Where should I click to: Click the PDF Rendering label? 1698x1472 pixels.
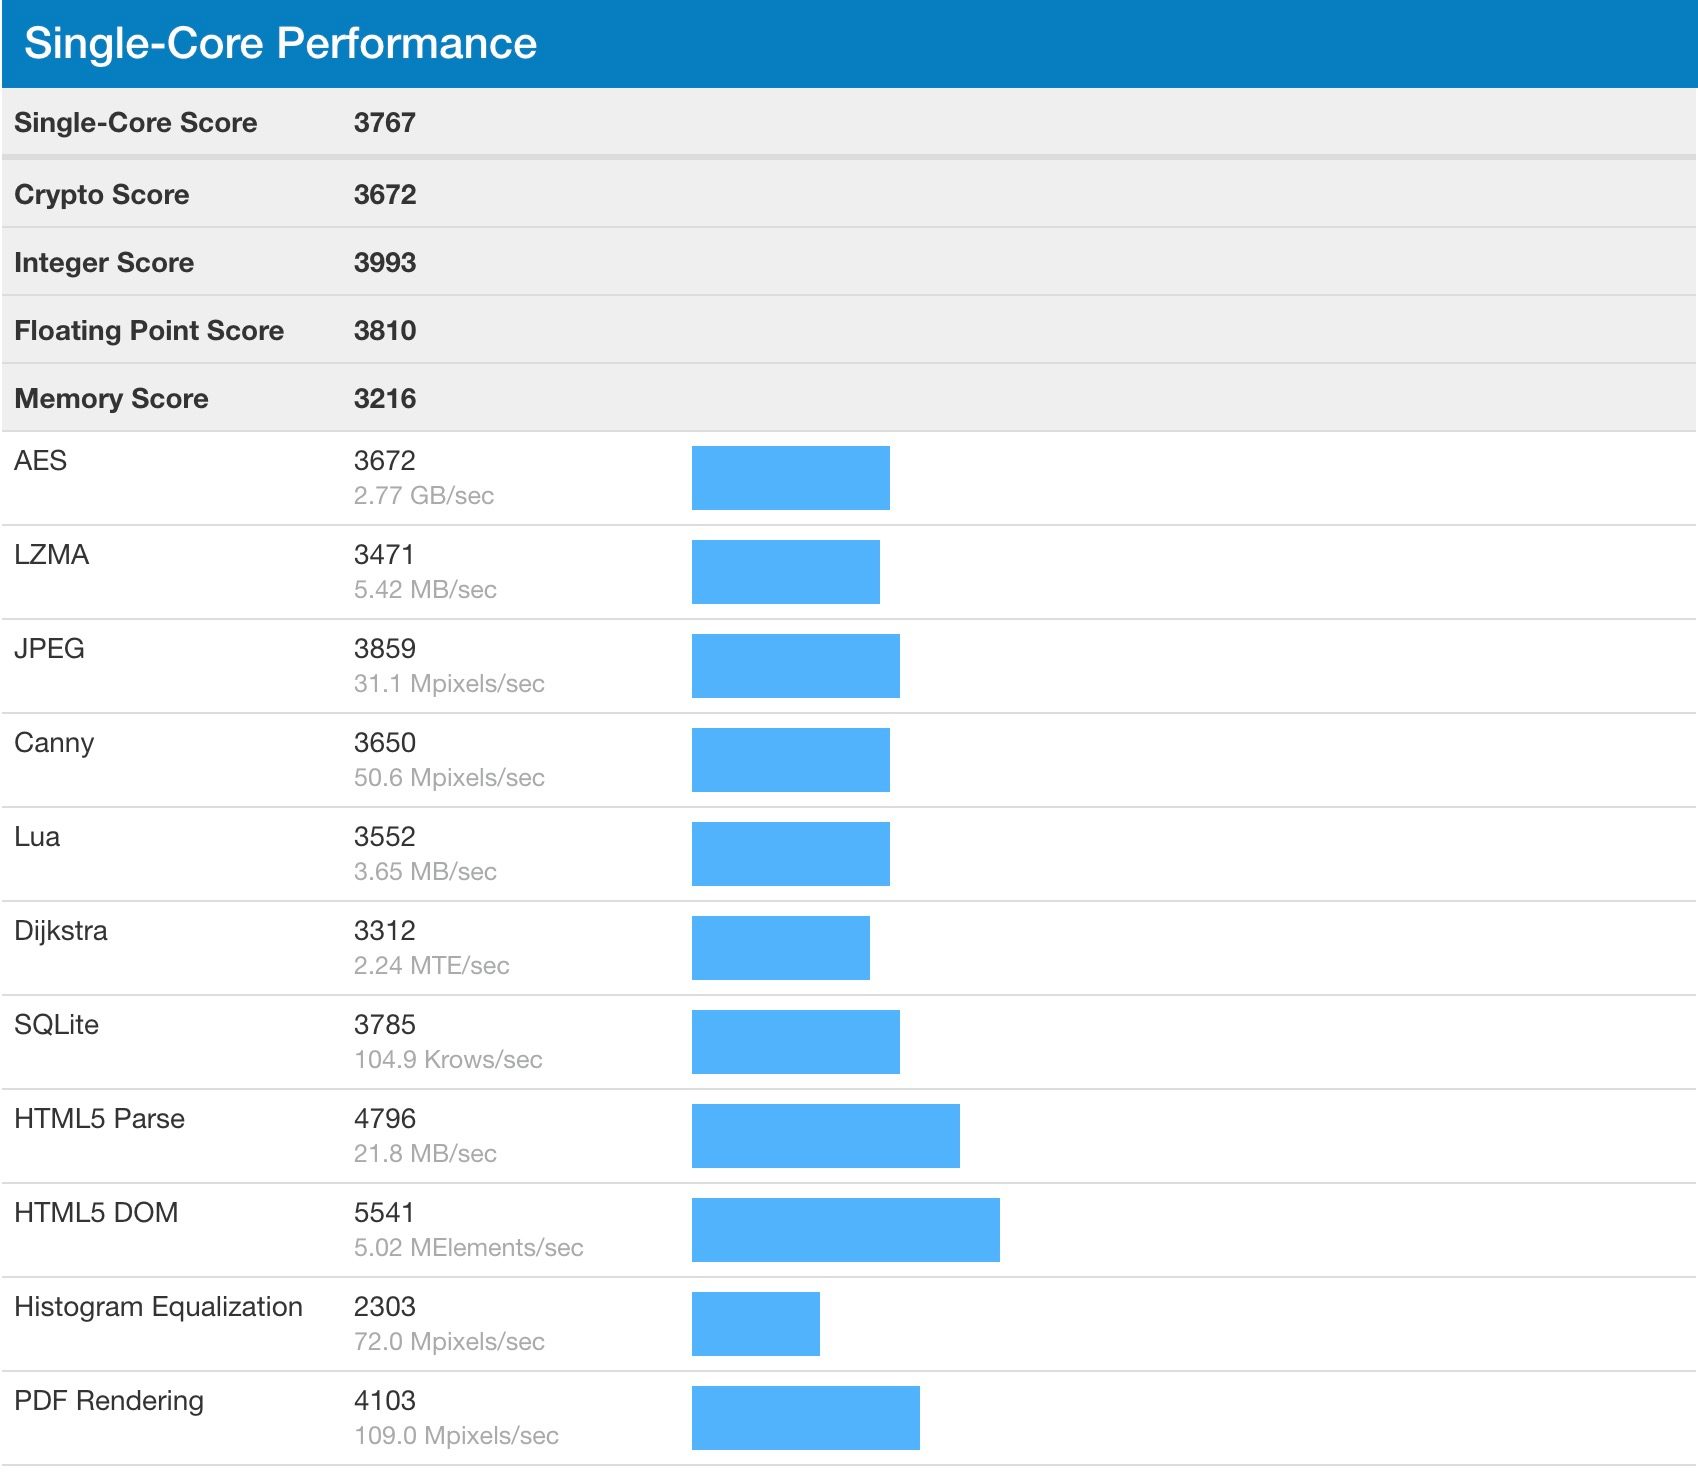(x=109, y=1400)
